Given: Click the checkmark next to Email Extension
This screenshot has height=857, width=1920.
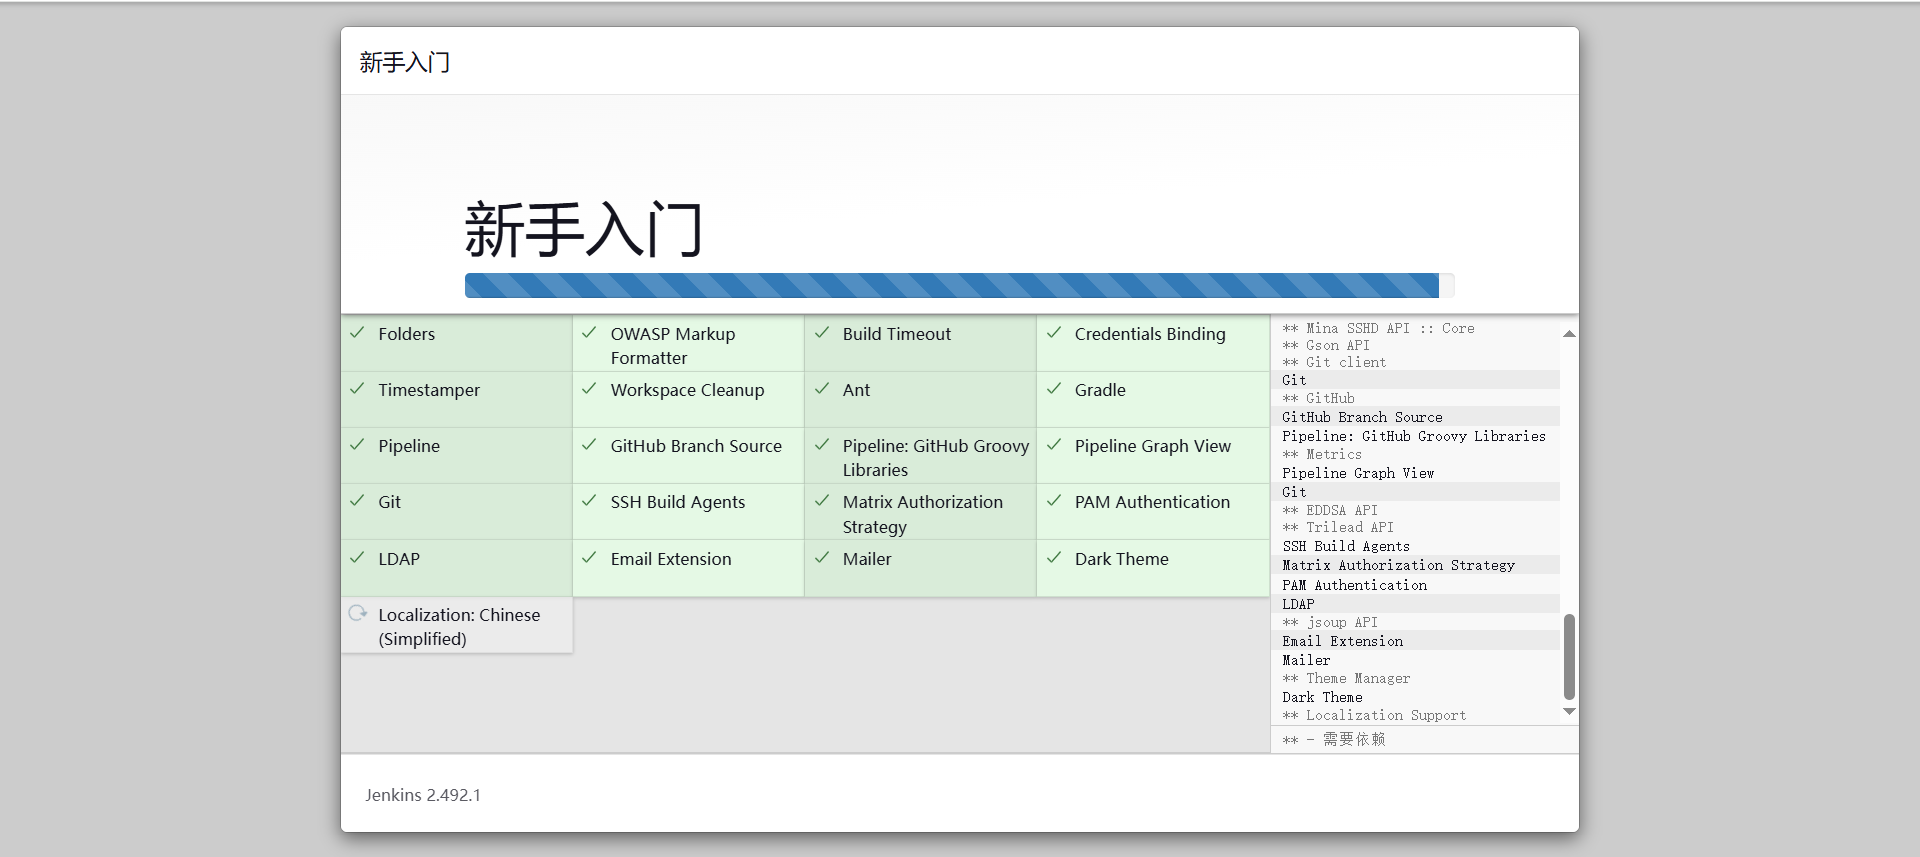Looking at the screenshot, I should pos(589,558).
